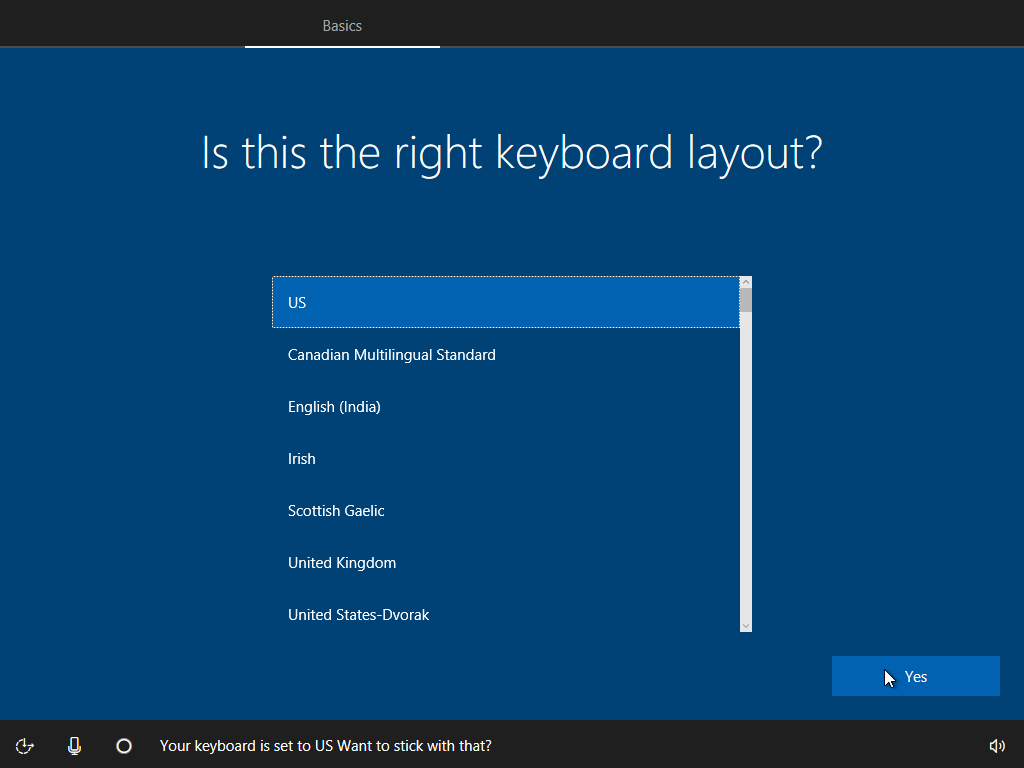
Task: Click the keyboard list scrollbar thumb
Action: coord(746,300)
